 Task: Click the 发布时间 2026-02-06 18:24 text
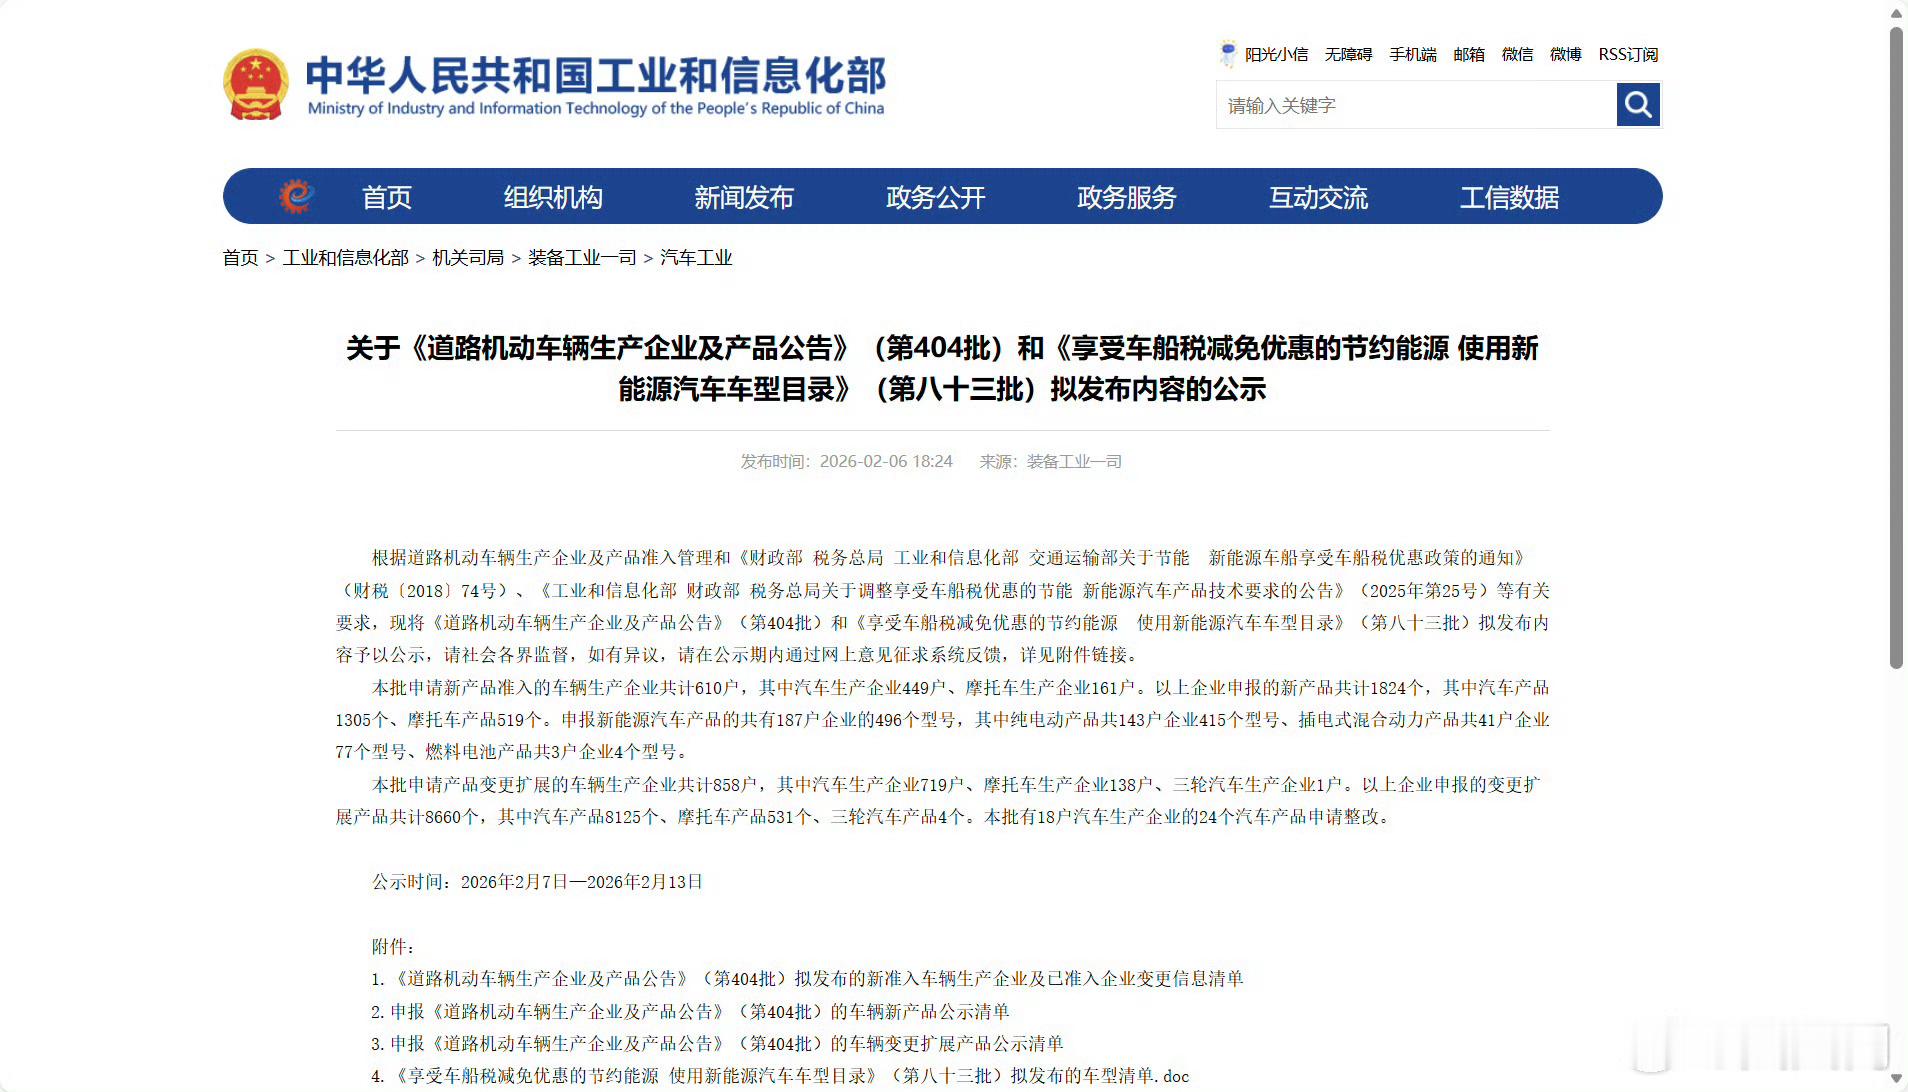[x=846, y=462]
